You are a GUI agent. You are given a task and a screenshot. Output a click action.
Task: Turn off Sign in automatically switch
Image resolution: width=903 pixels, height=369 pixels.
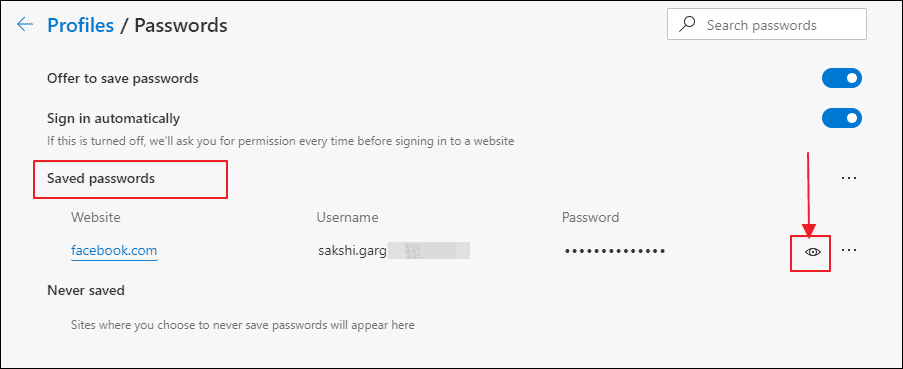(841, 119)
